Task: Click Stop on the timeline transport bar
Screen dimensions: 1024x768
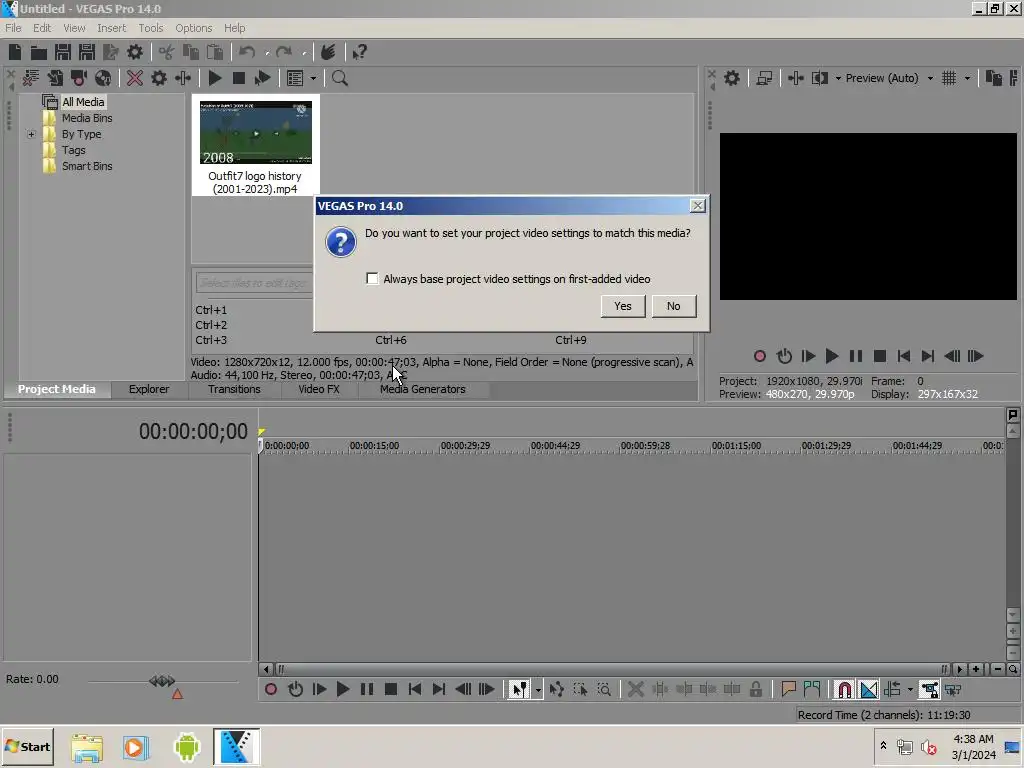Action: 391,690
